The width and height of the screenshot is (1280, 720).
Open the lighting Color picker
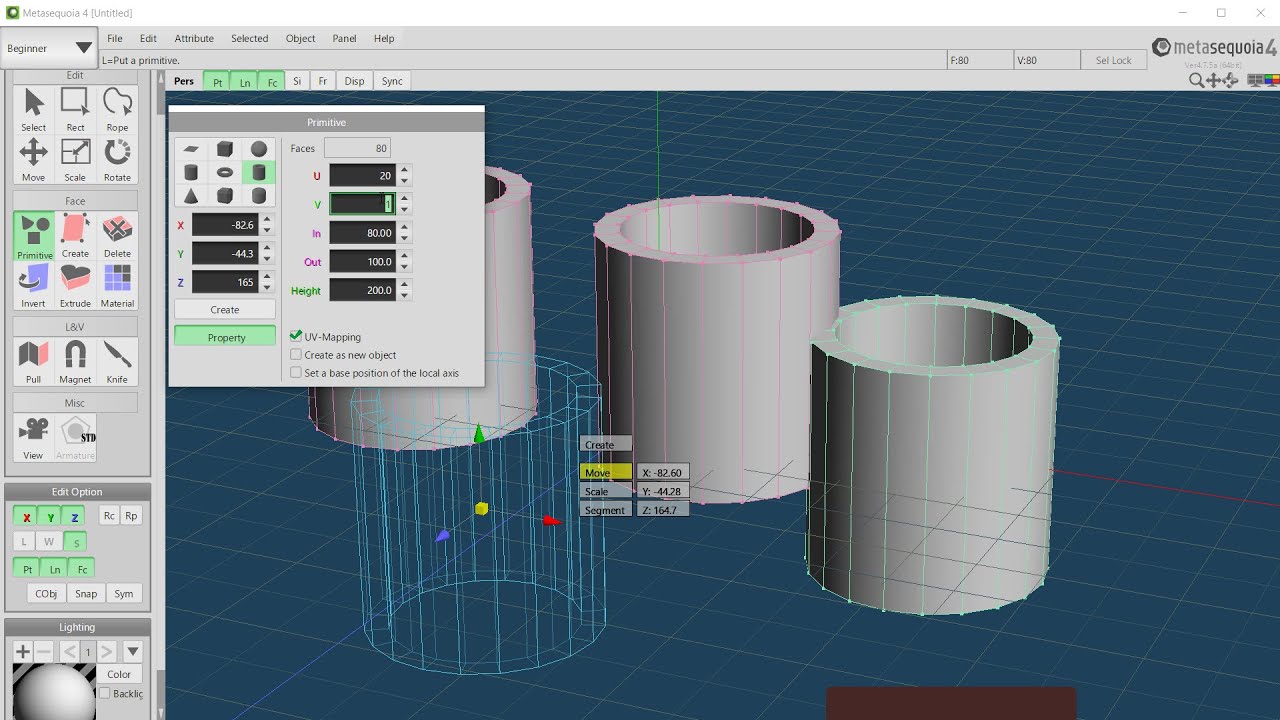tap(119, 674)
